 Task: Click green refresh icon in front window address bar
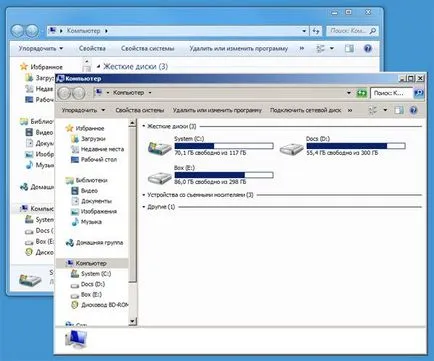click(361, 93)
